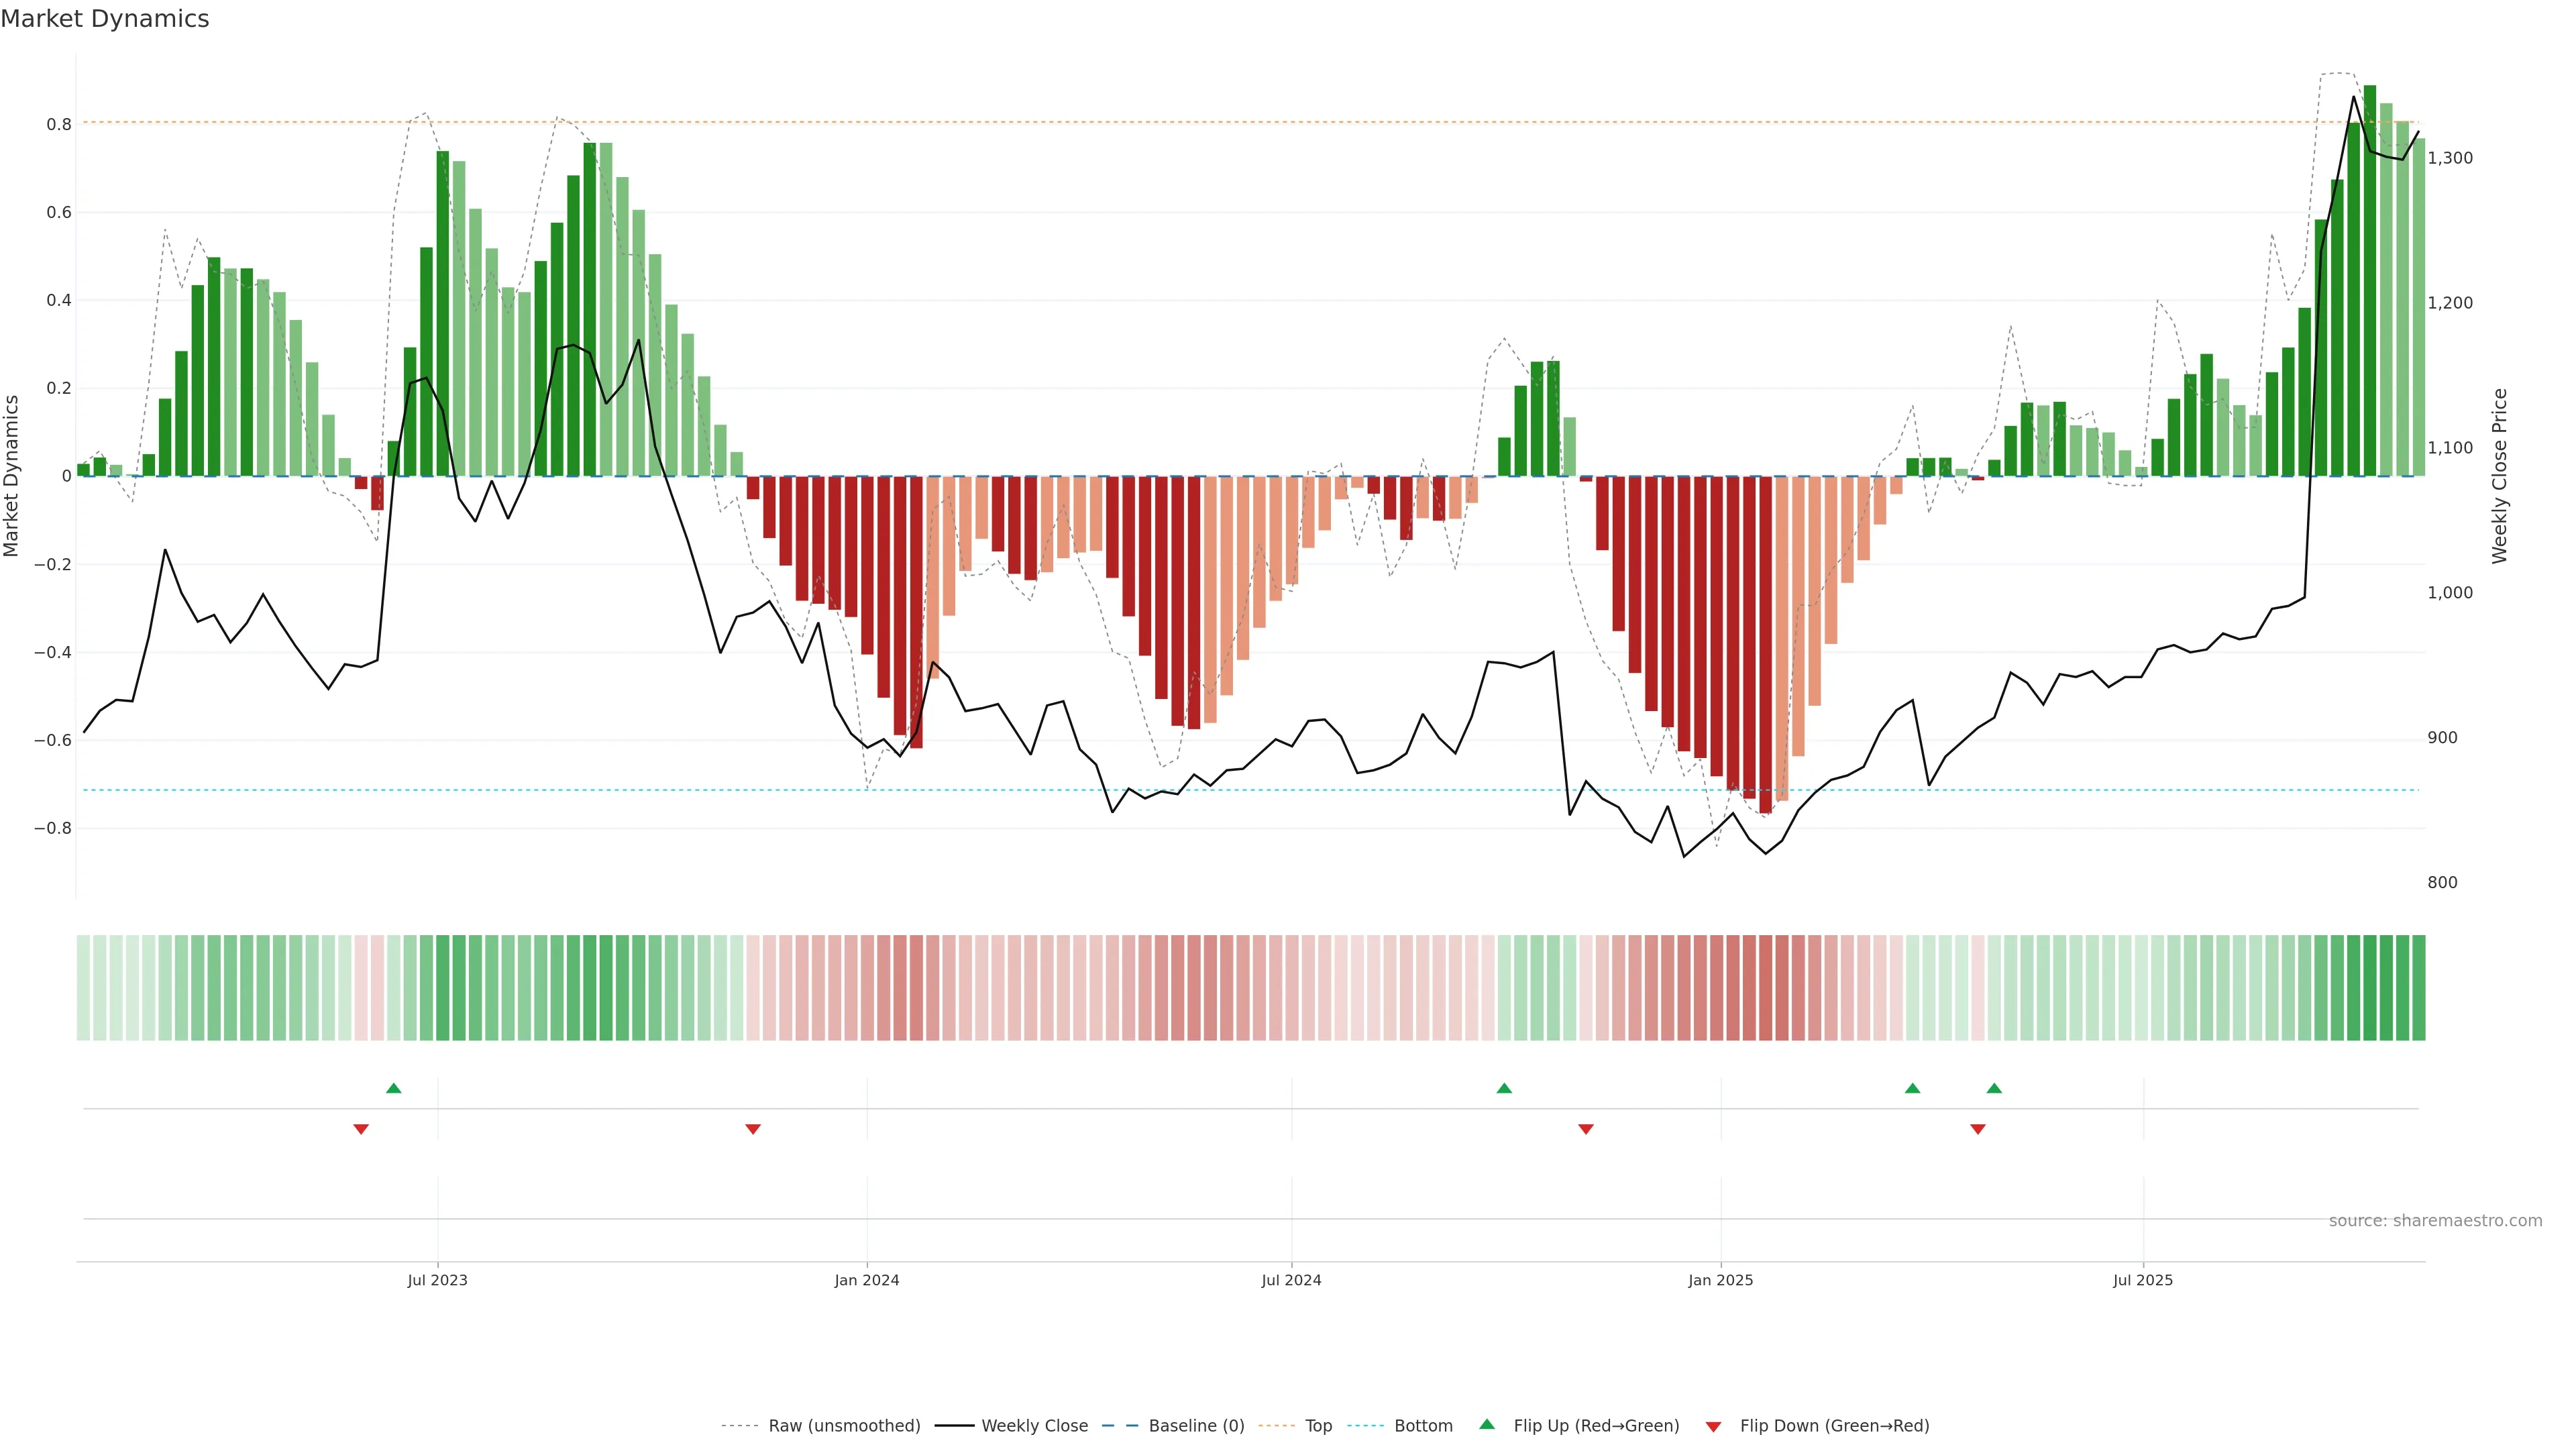This screenshot has height=1449, width=2576.
Task: Click the leftmost red Flip Down marker
Action: pos(361,1129)
